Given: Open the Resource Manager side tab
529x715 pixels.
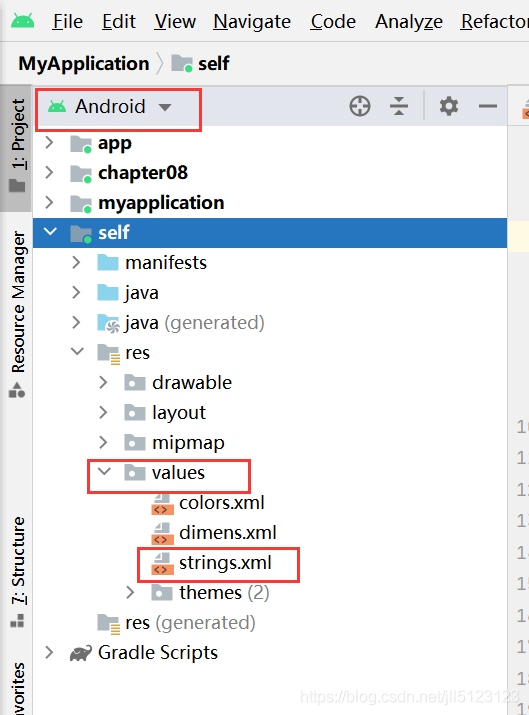Looking at the screenshot, I should 17,315.
